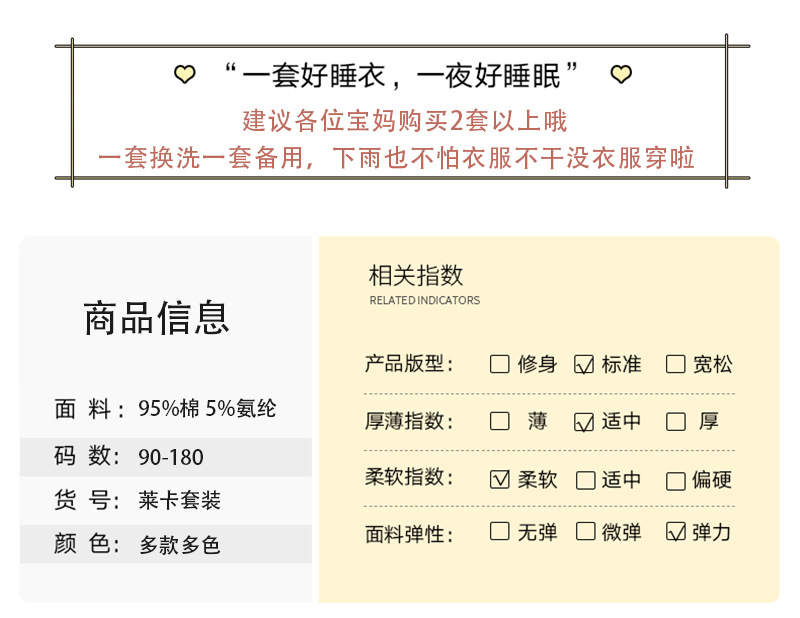Tick the 偏硬 checkbox
The image size is (800, 618).
click(x=675, y=480)
